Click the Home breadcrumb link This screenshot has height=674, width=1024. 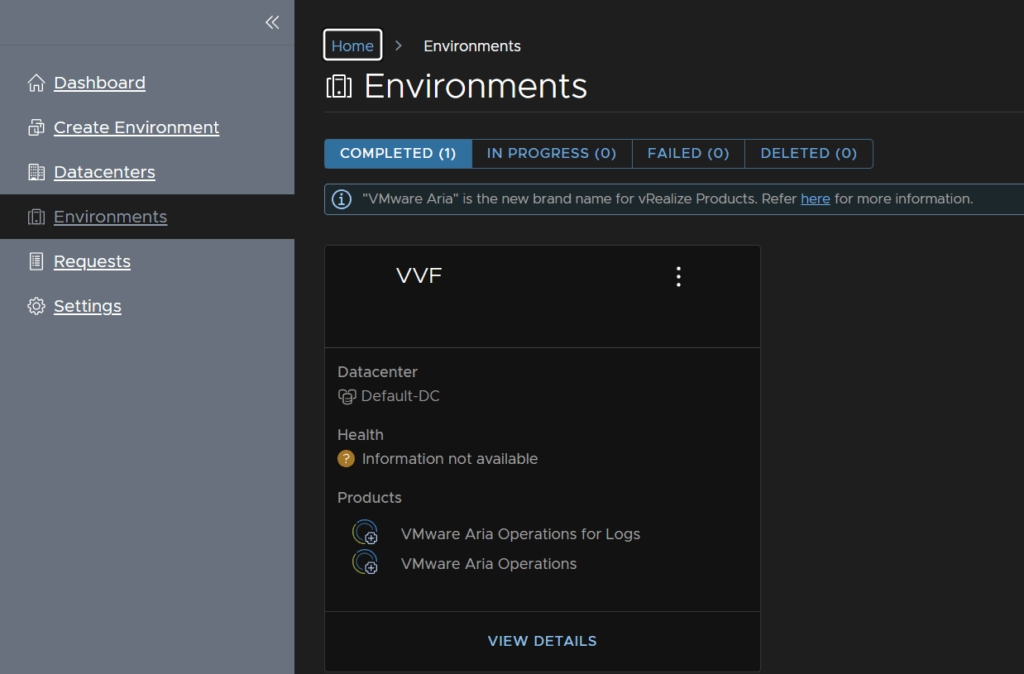[x=353, y=46]
